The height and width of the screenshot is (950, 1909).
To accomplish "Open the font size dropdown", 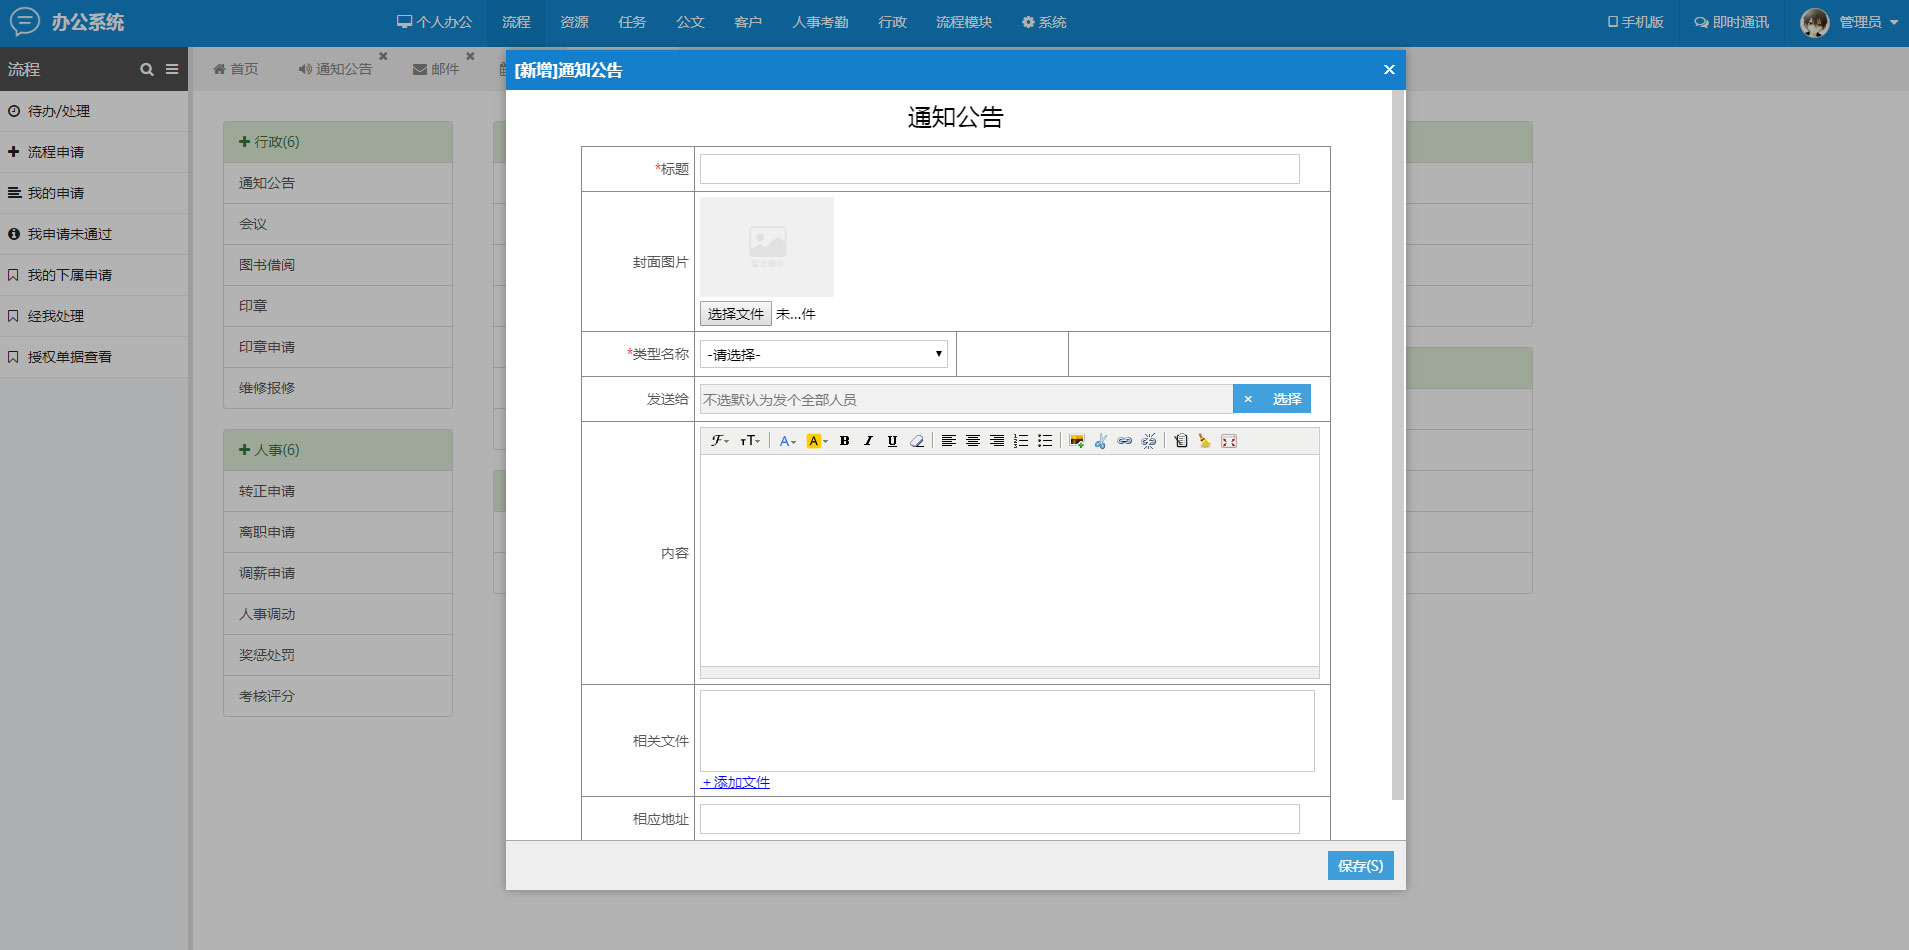I will (x=750, y=441).
